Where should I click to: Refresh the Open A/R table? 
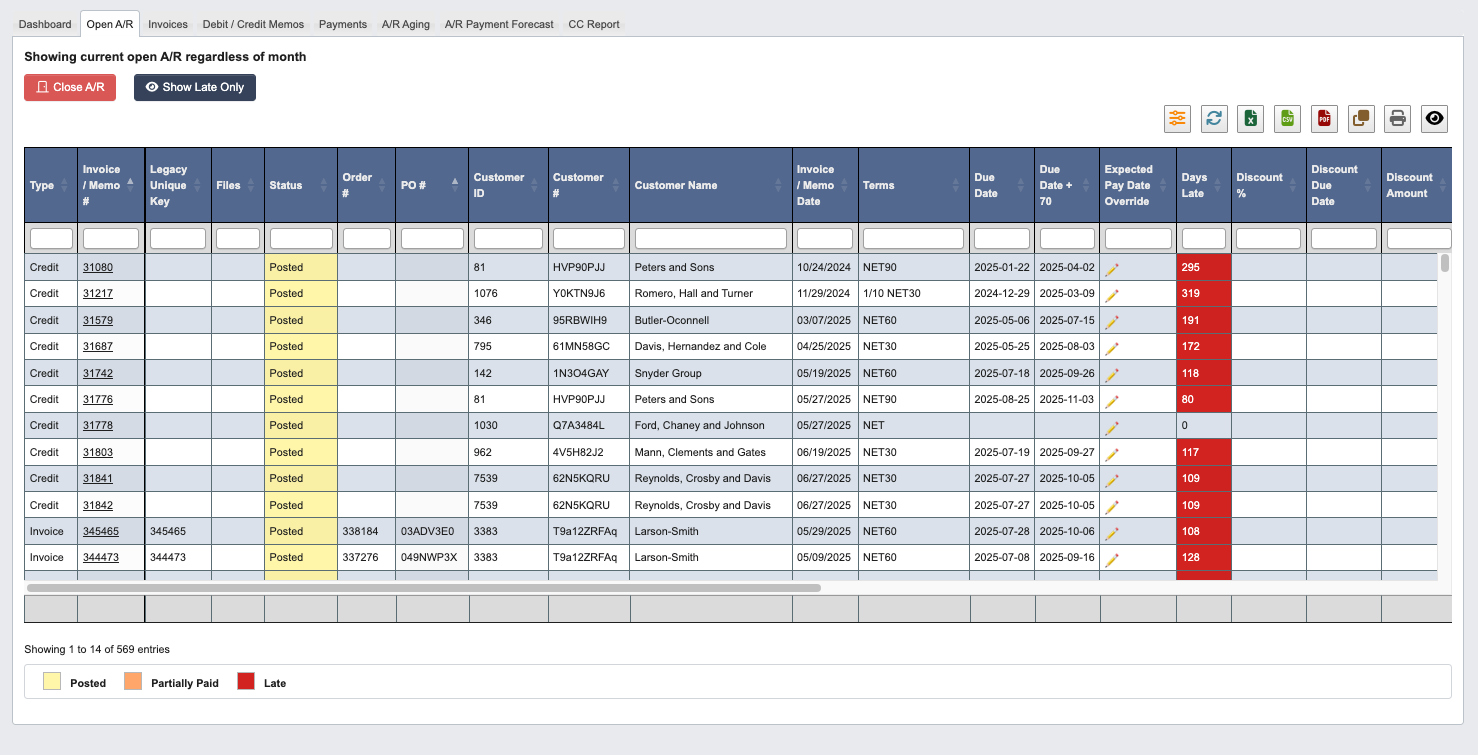point(1214,118)
